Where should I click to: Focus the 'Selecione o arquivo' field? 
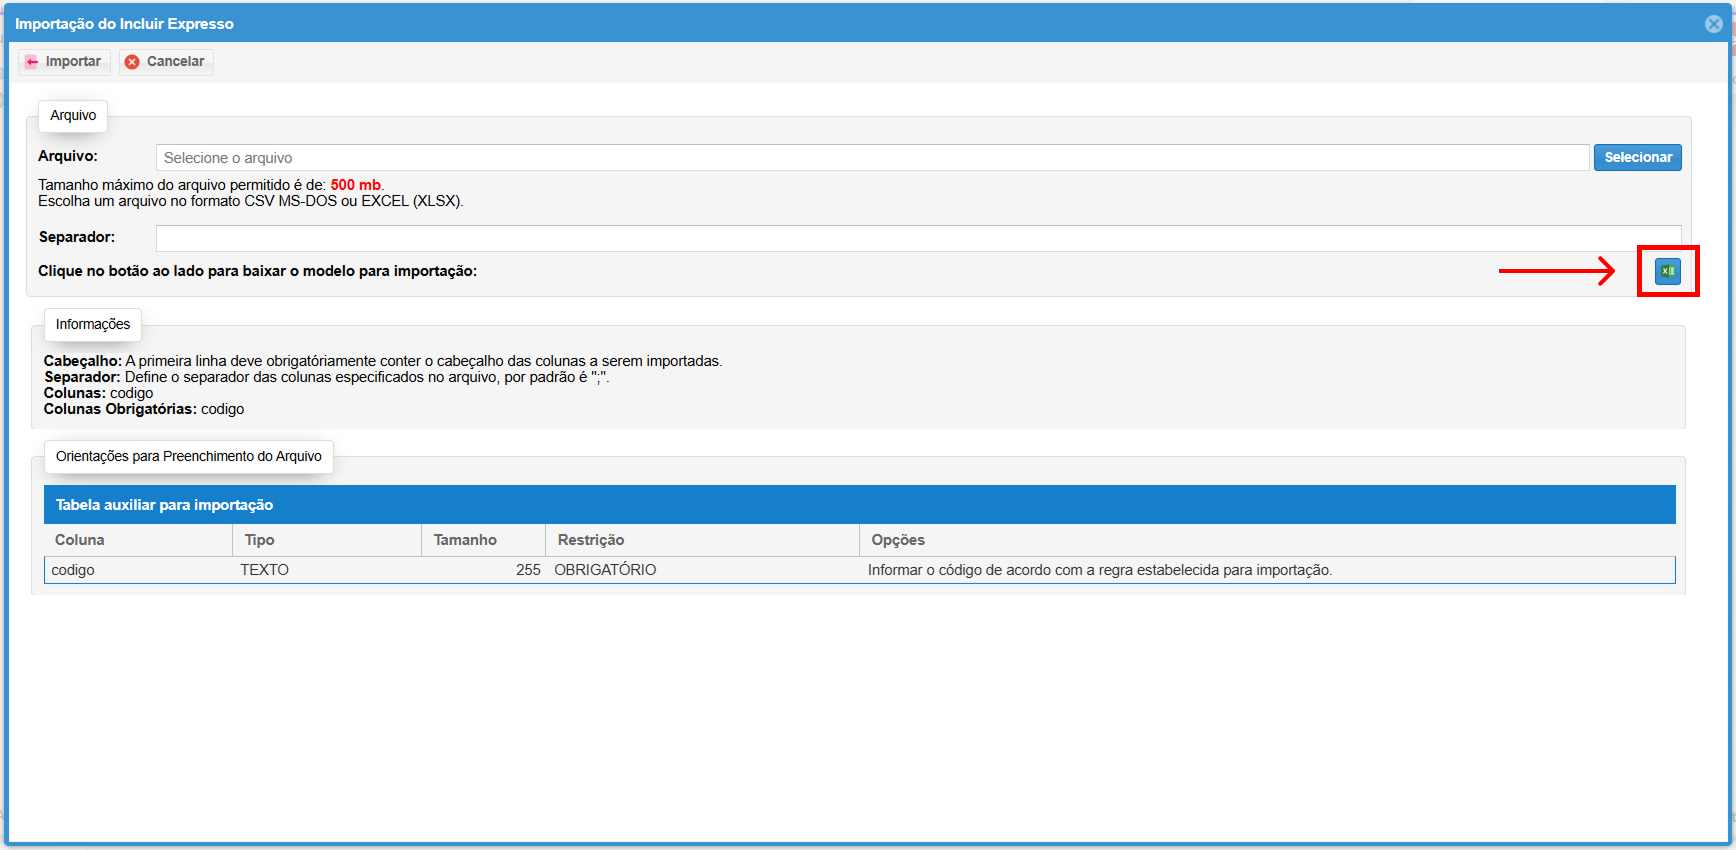point(871,158)
